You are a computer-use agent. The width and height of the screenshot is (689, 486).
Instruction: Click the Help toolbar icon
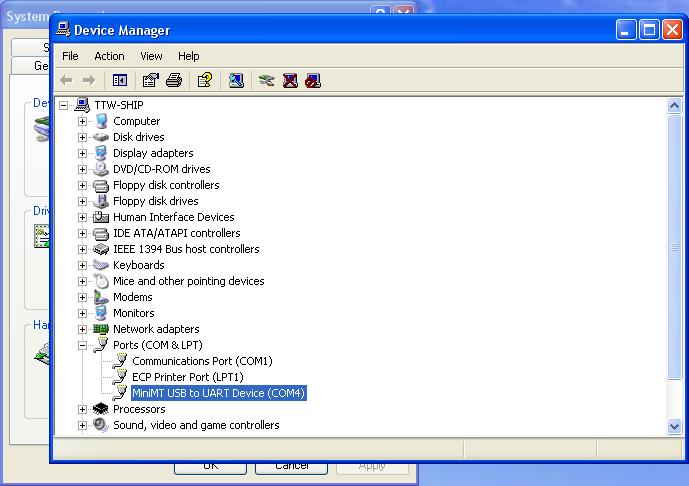tap(204, 80)
